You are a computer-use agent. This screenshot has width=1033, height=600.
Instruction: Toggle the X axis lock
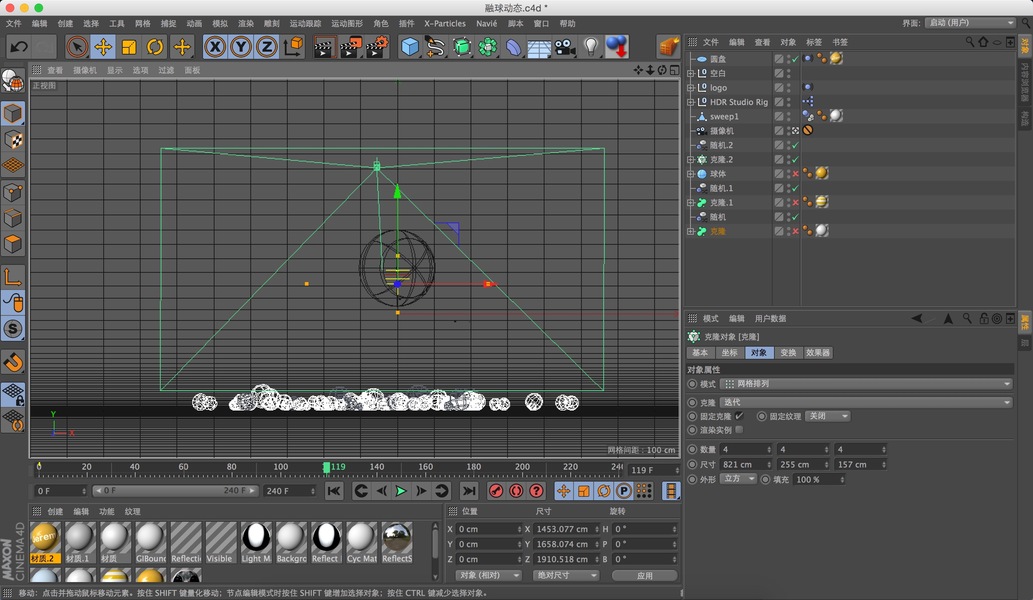[215, 47]
